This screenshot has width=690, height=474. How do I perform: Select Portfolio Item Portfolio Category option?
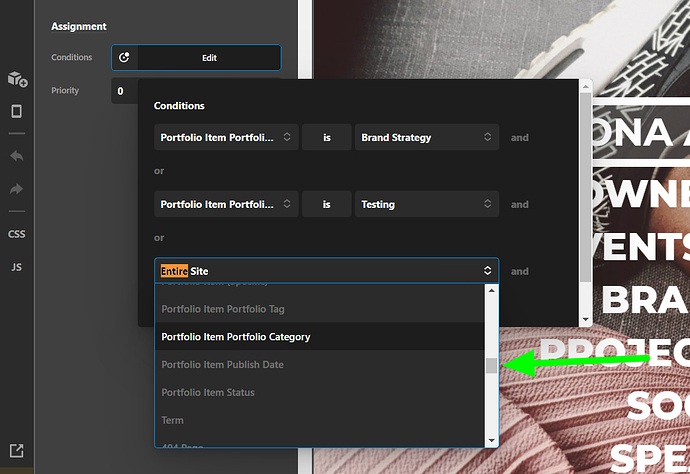pyautogui.click(x=319, y=337)
